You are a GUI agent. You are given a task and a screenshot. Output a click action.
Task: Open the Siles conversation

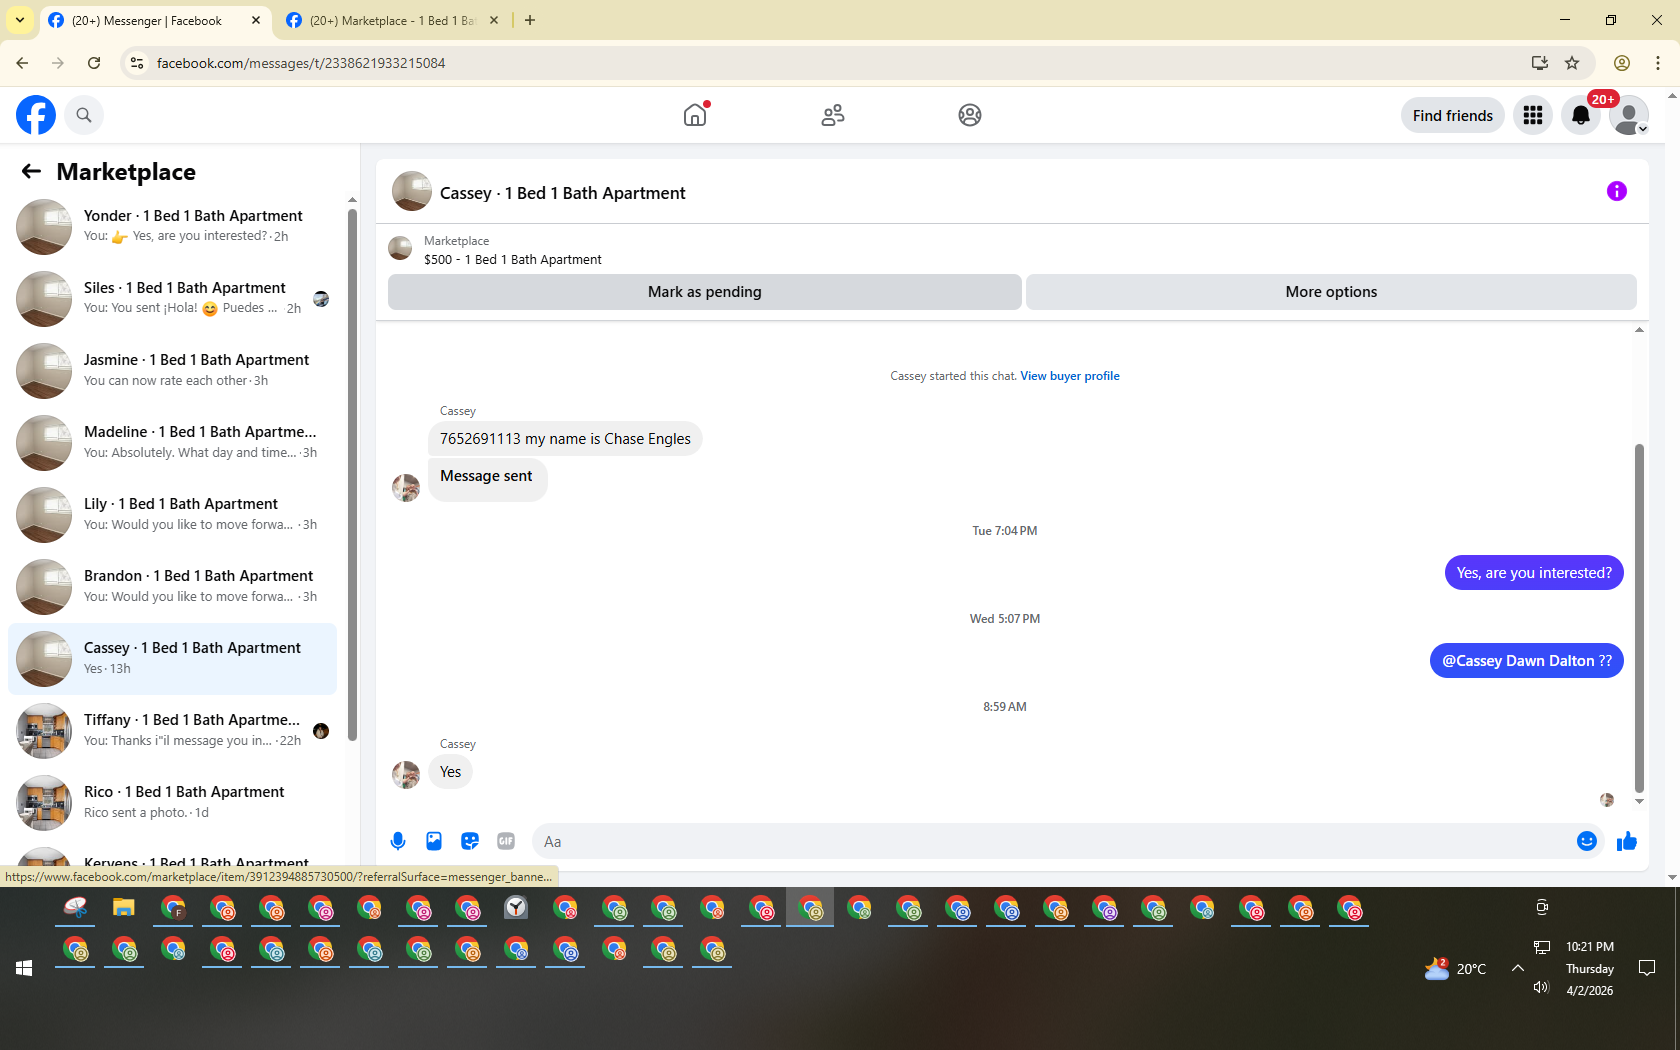[x=172, y=299]
